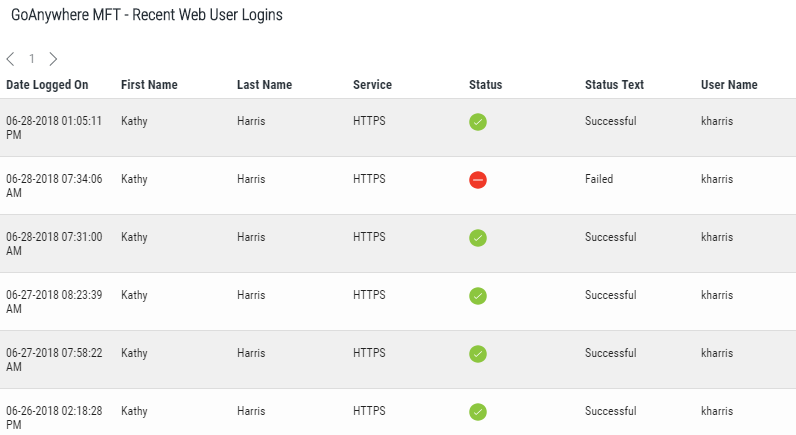The height and width of the screenshot is (435, 796).
Task: Click green success icon for 08:23:39 AM login
Action: [478, 296]
